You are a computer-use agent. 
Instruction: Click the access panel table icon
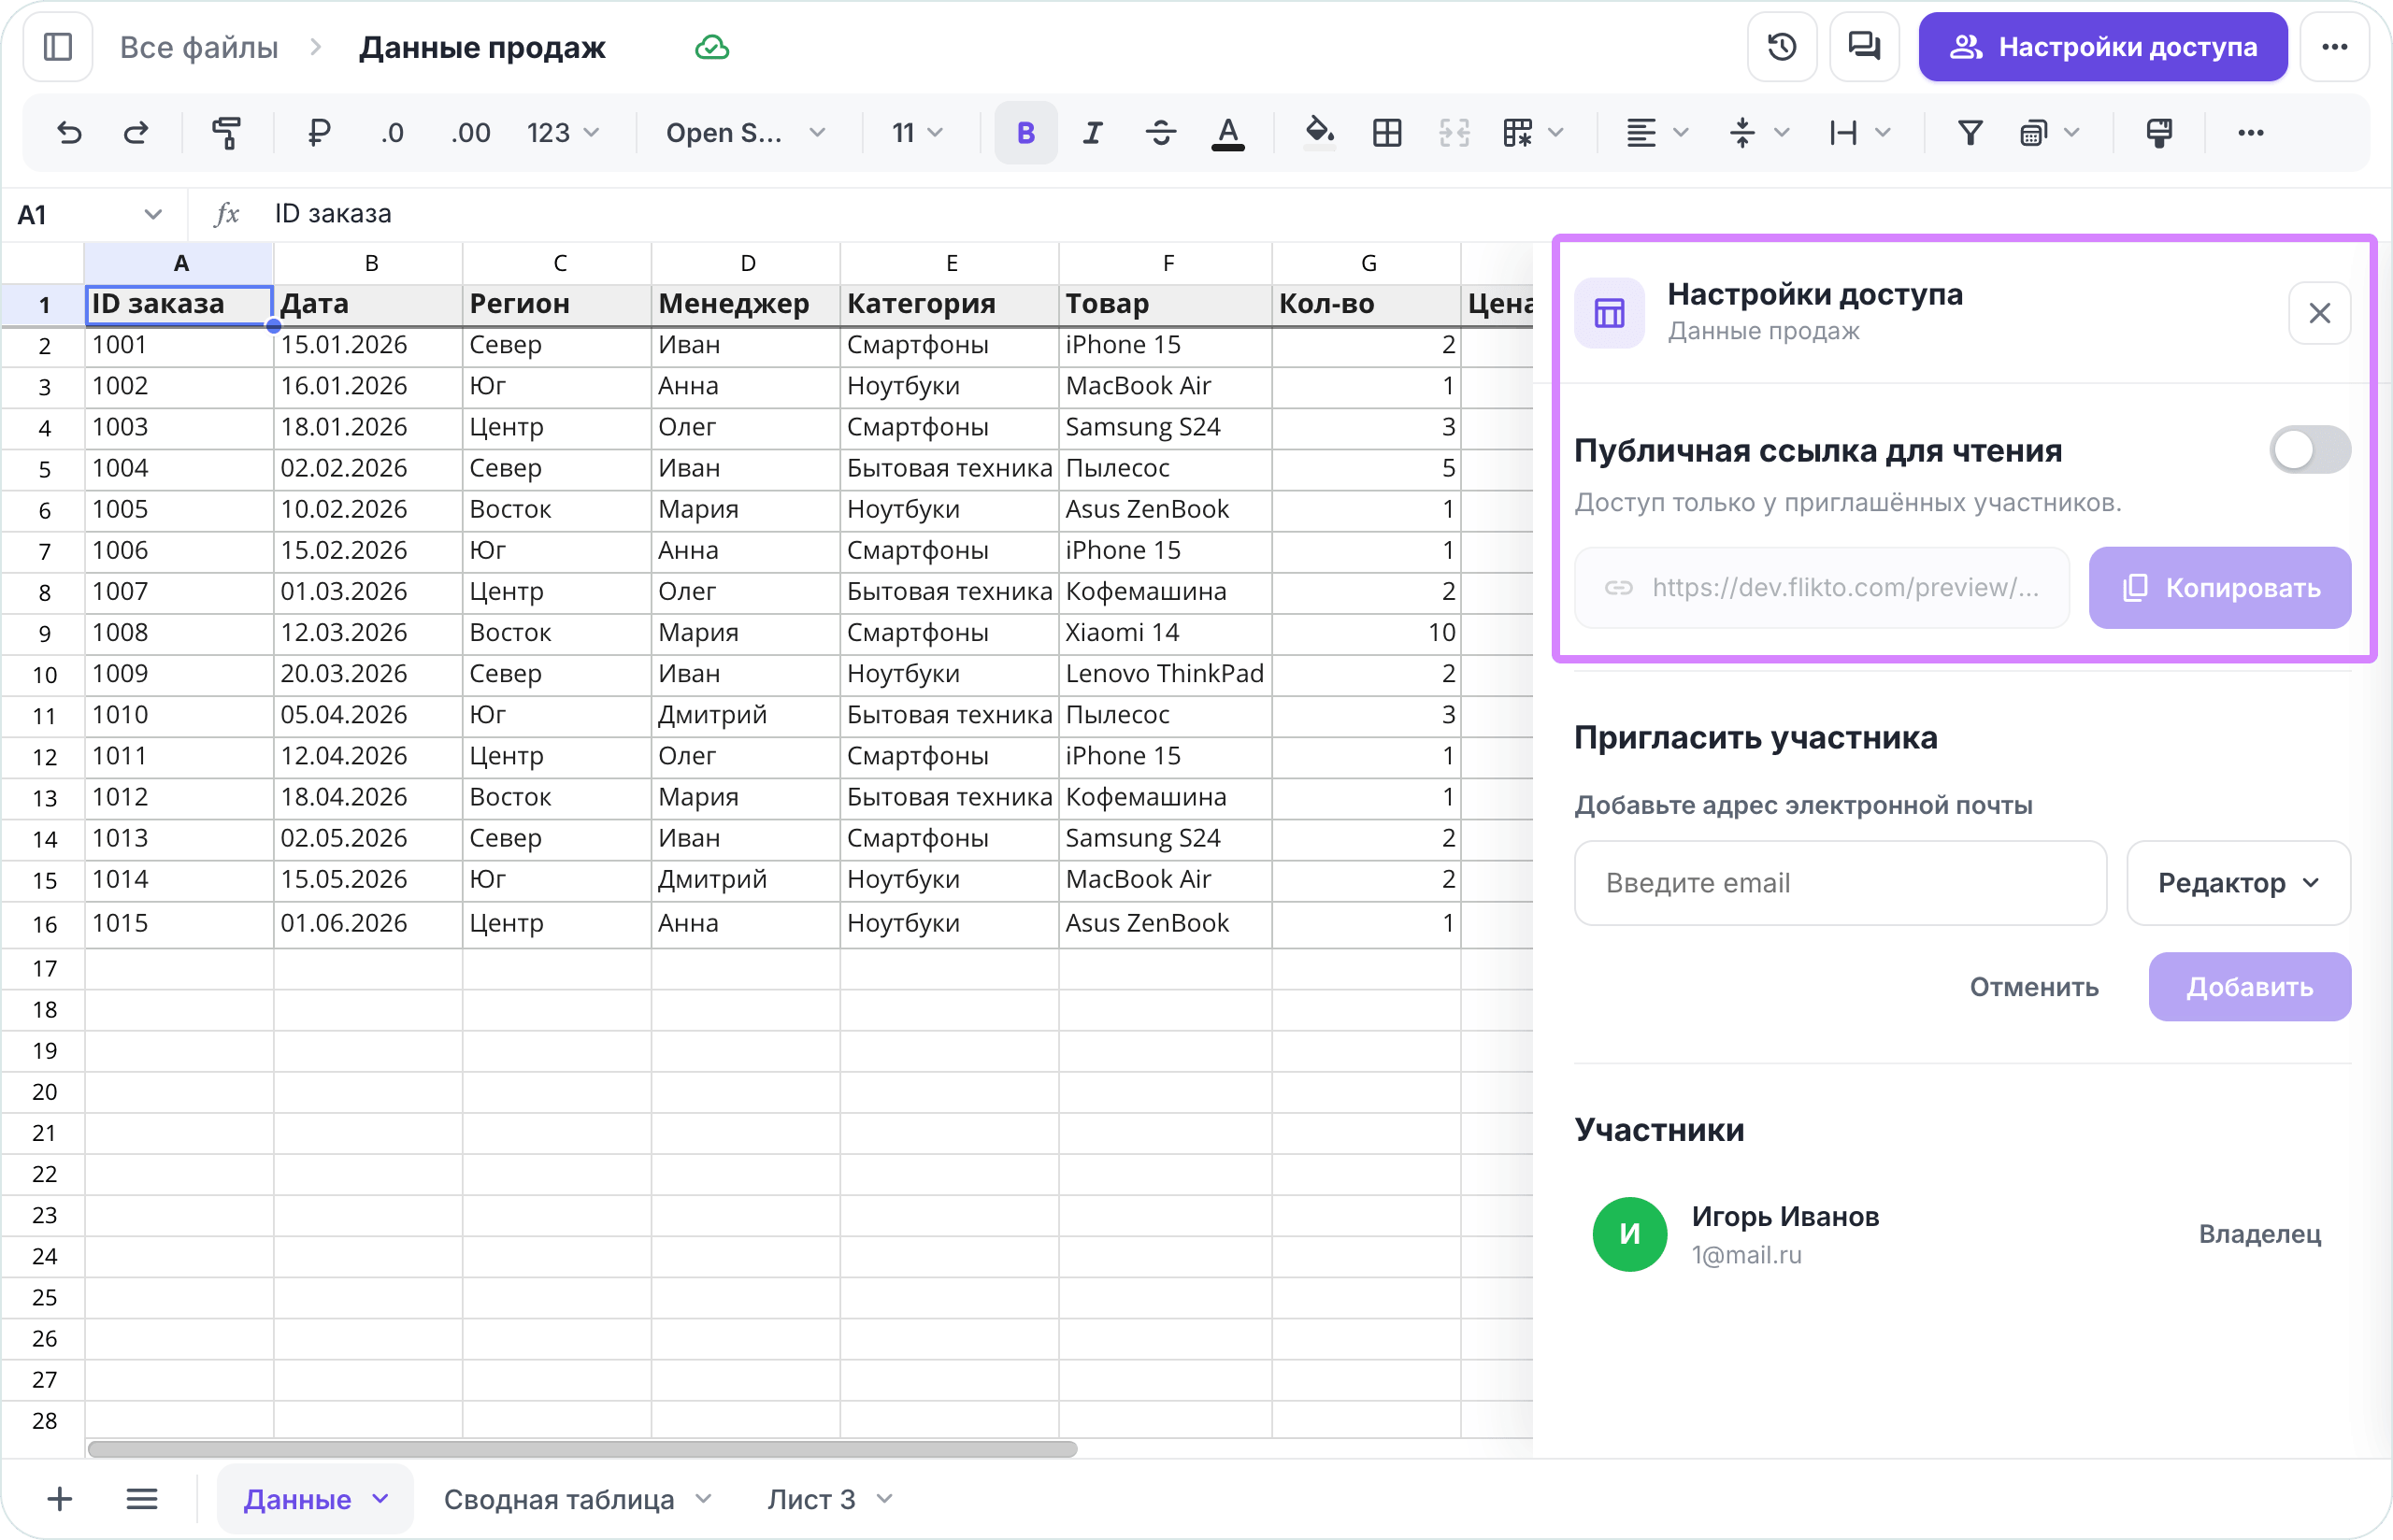click(1609, 313)
